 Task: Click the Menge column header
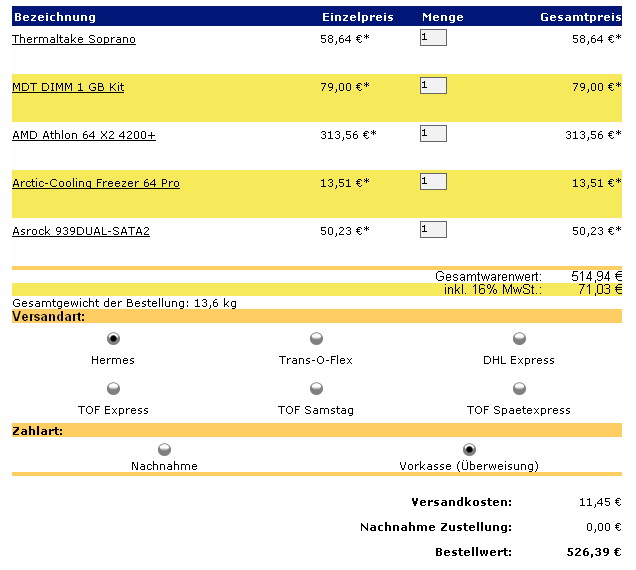click(x=443, y=17)
